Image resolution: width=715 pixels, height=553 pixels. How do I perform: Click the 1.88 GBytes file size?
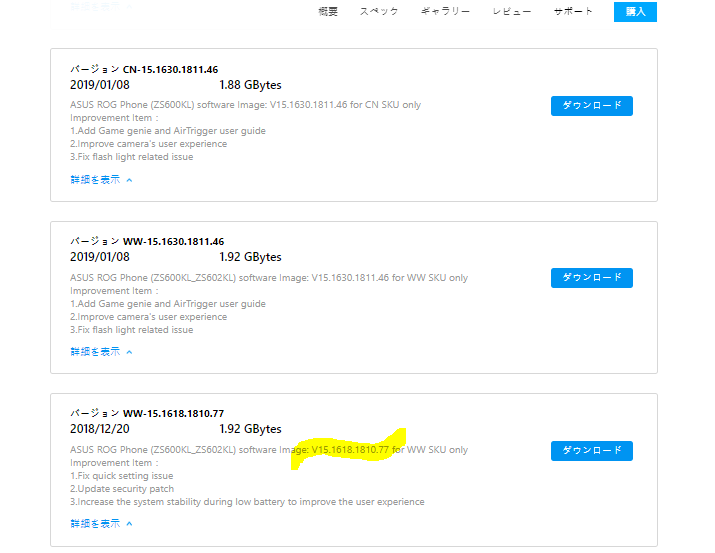[250, 85]
